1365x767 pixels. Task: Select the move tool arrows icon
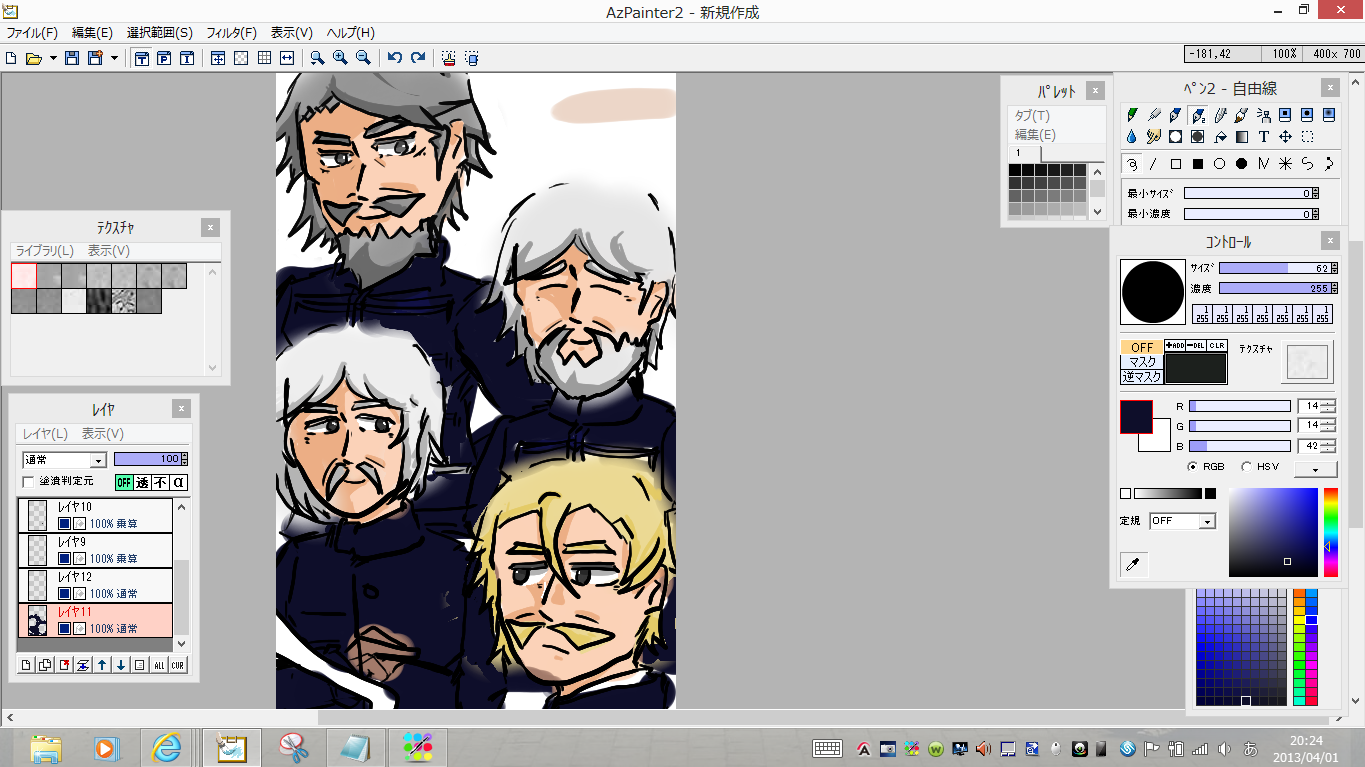click(1285, 137)
